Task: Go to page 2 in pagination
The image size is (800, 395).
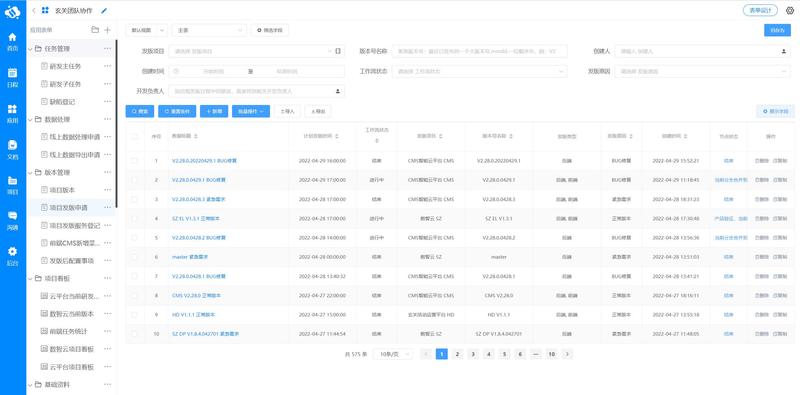Action: click(x=458, y=354)
